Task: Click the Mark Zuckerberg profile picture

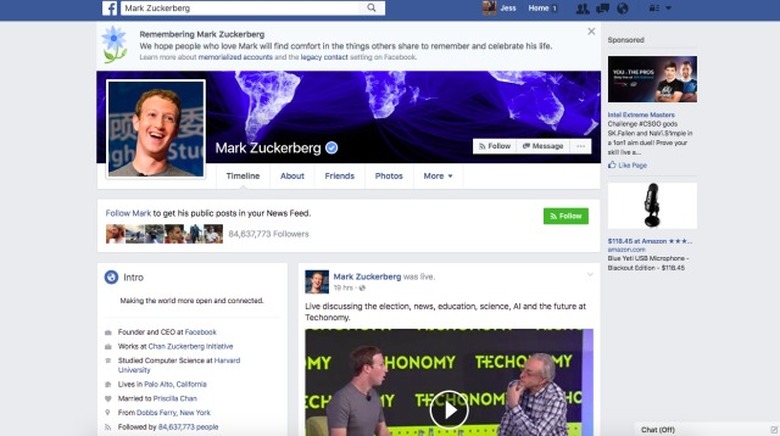Action: click(x=156, y=129)
